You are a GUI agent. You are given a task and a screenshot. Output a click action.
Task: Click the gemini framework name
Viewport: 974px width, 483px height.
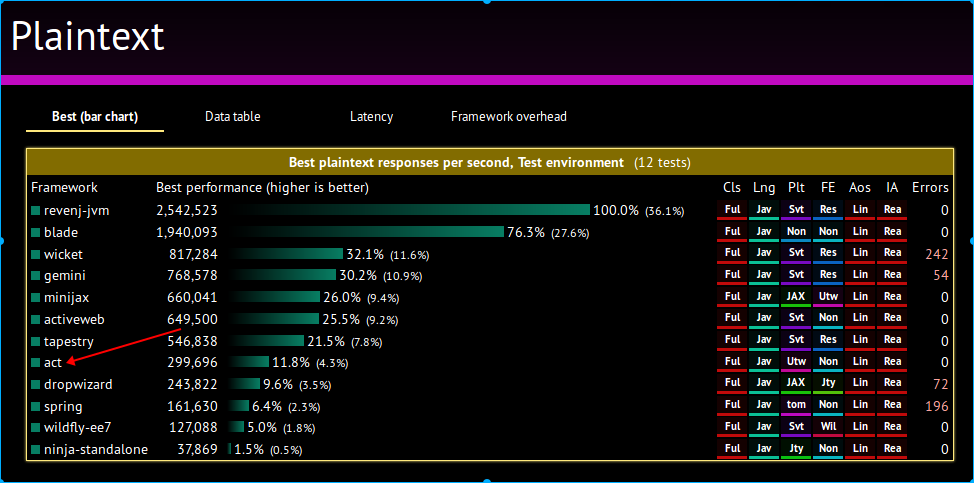pos(64,276)
